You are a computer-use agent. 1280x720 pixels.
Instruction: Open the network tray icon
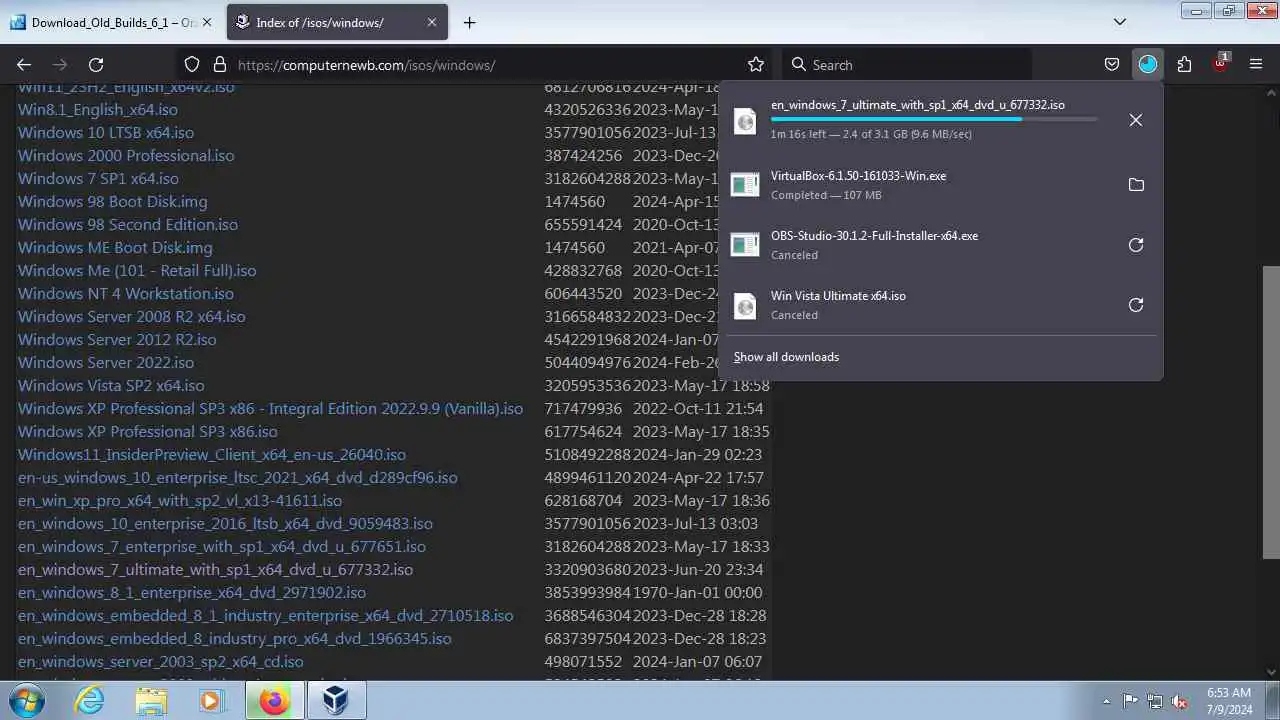(1156, 701)
